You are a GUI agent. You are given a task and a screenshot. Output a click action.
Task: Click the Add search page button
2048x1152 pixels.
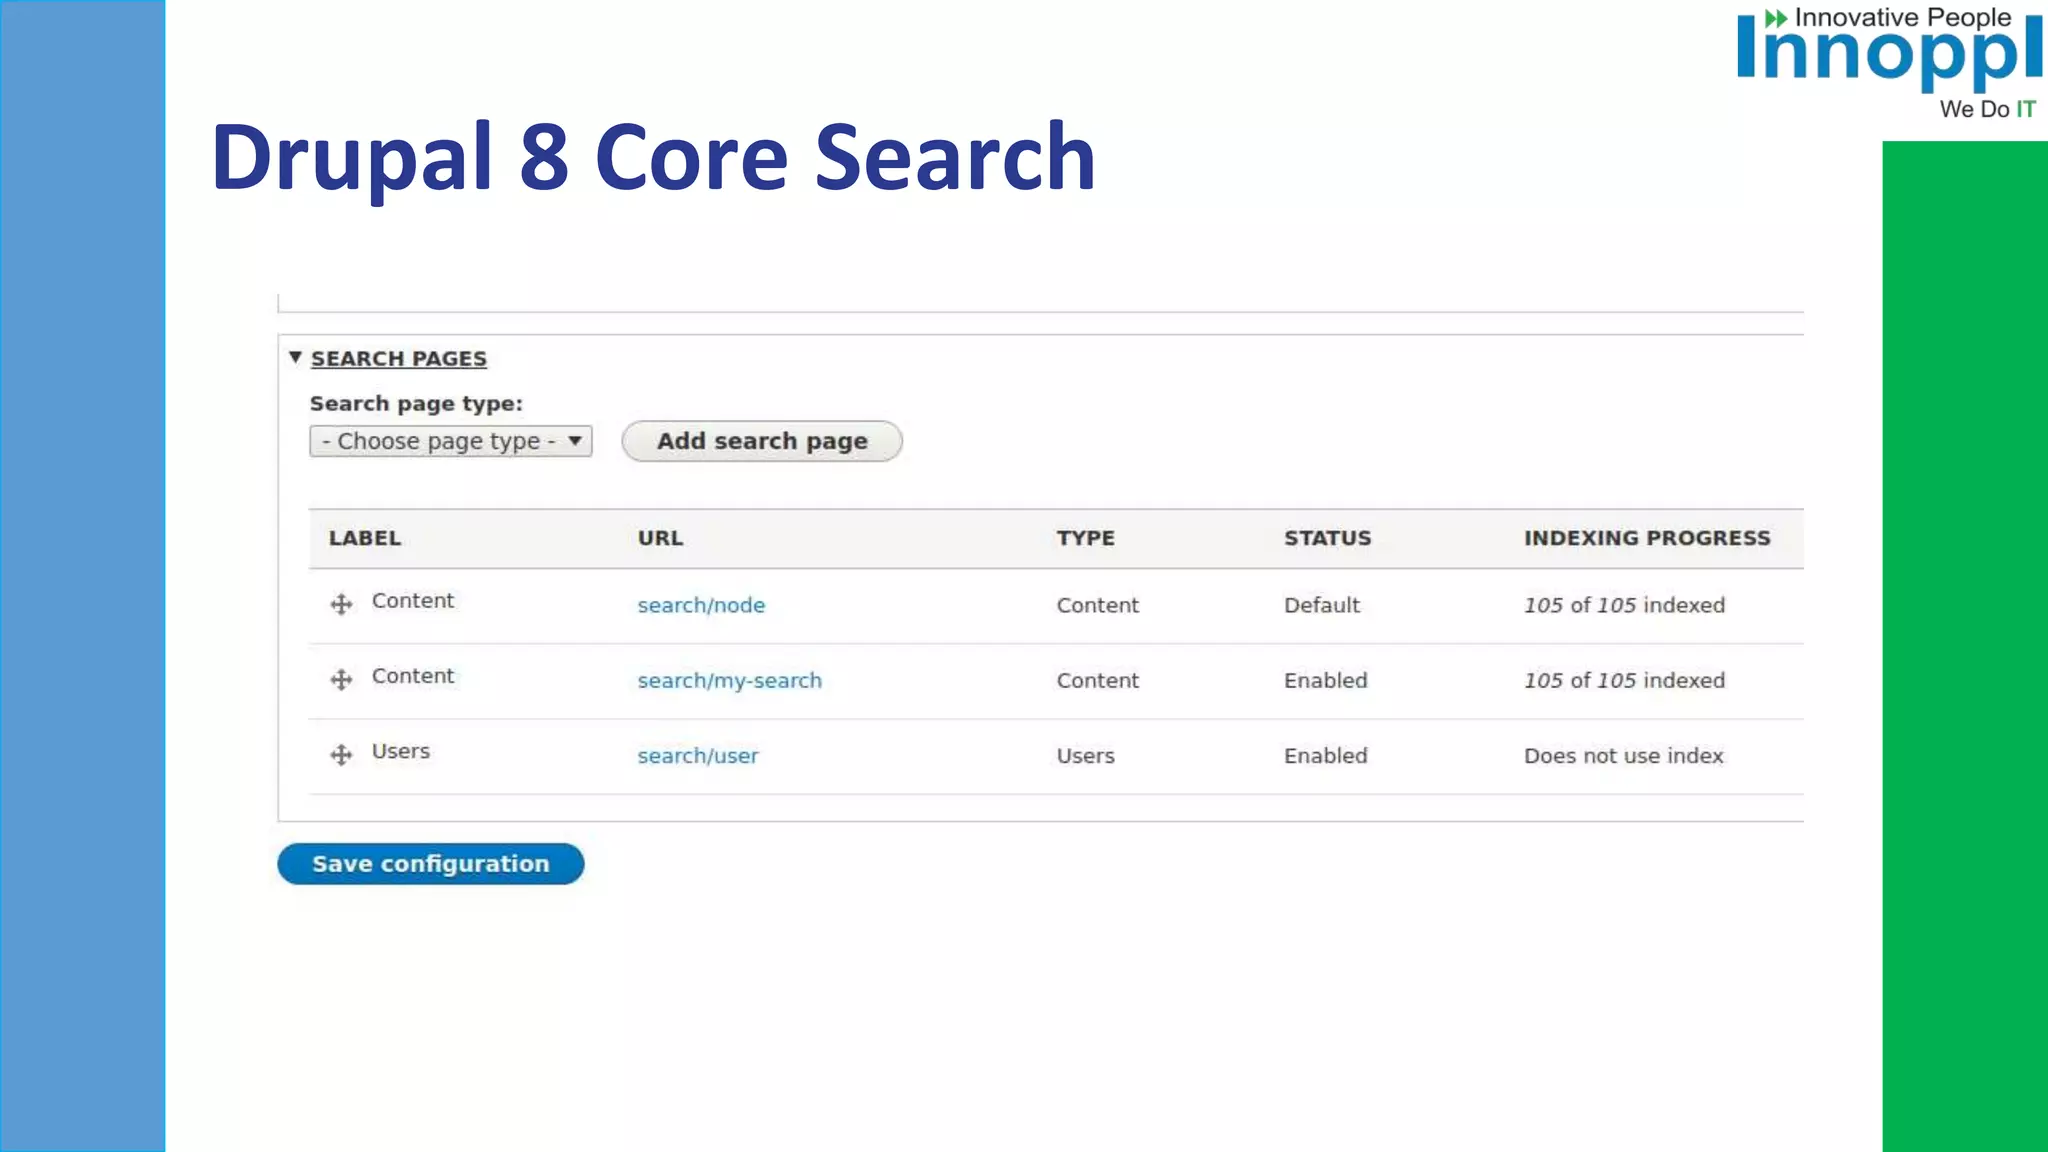point(762,441)
